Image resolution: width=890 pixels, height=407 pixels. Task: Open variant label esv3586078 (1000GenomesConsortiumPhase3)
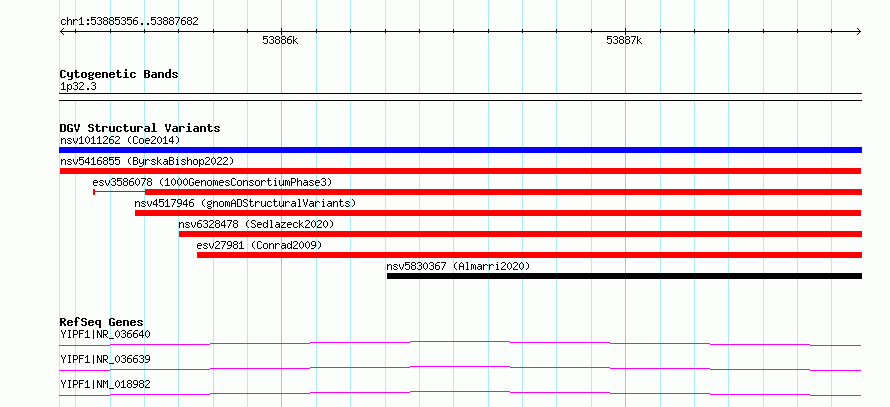tap(212, 182)
